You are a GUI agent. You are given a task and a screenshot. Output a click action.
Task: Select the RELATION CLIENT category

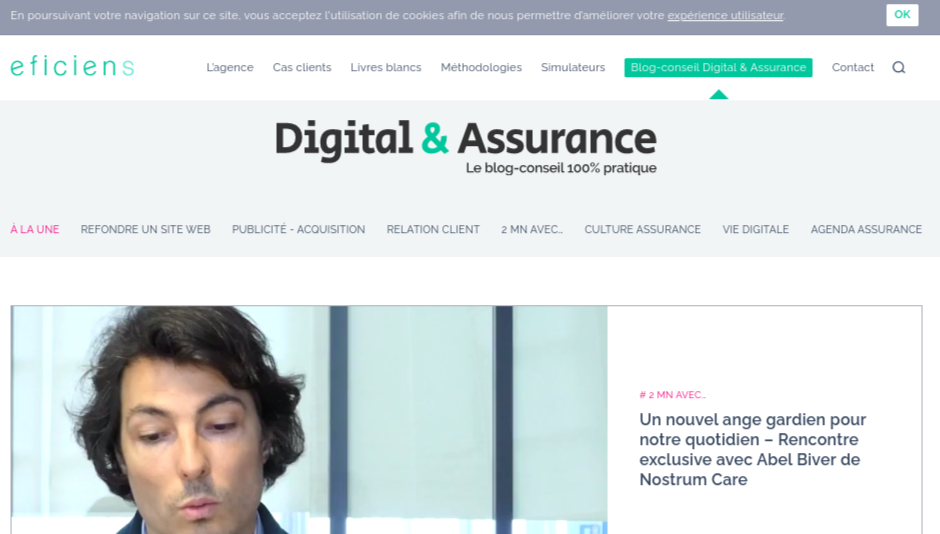[433, 230]
